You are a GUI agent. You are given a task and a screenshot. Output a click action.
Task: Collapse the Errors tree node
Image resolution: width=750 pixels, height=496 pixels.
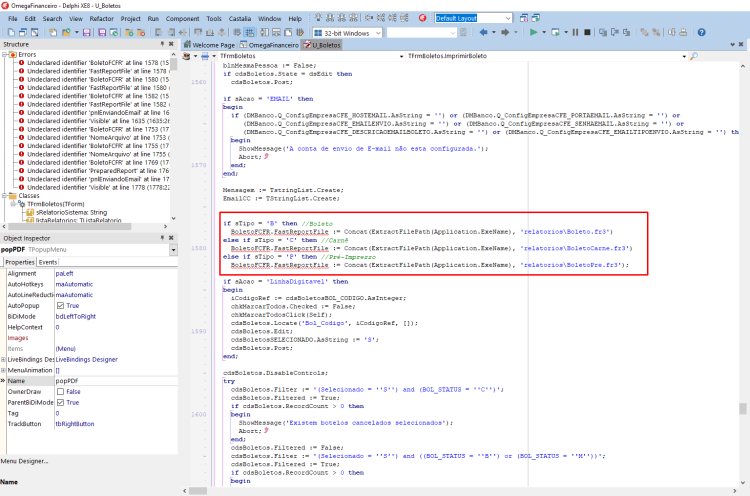pyautogui.click(x=5, y=55)
